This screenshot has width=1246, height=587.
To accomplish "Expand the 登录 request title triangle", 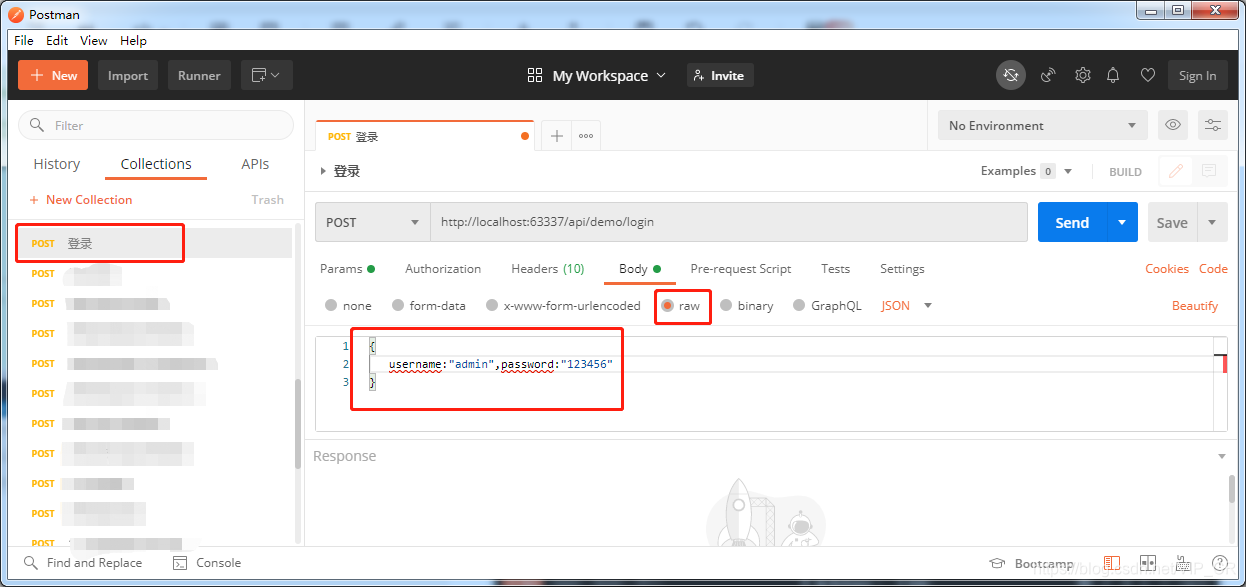I will tap(323, 171).
